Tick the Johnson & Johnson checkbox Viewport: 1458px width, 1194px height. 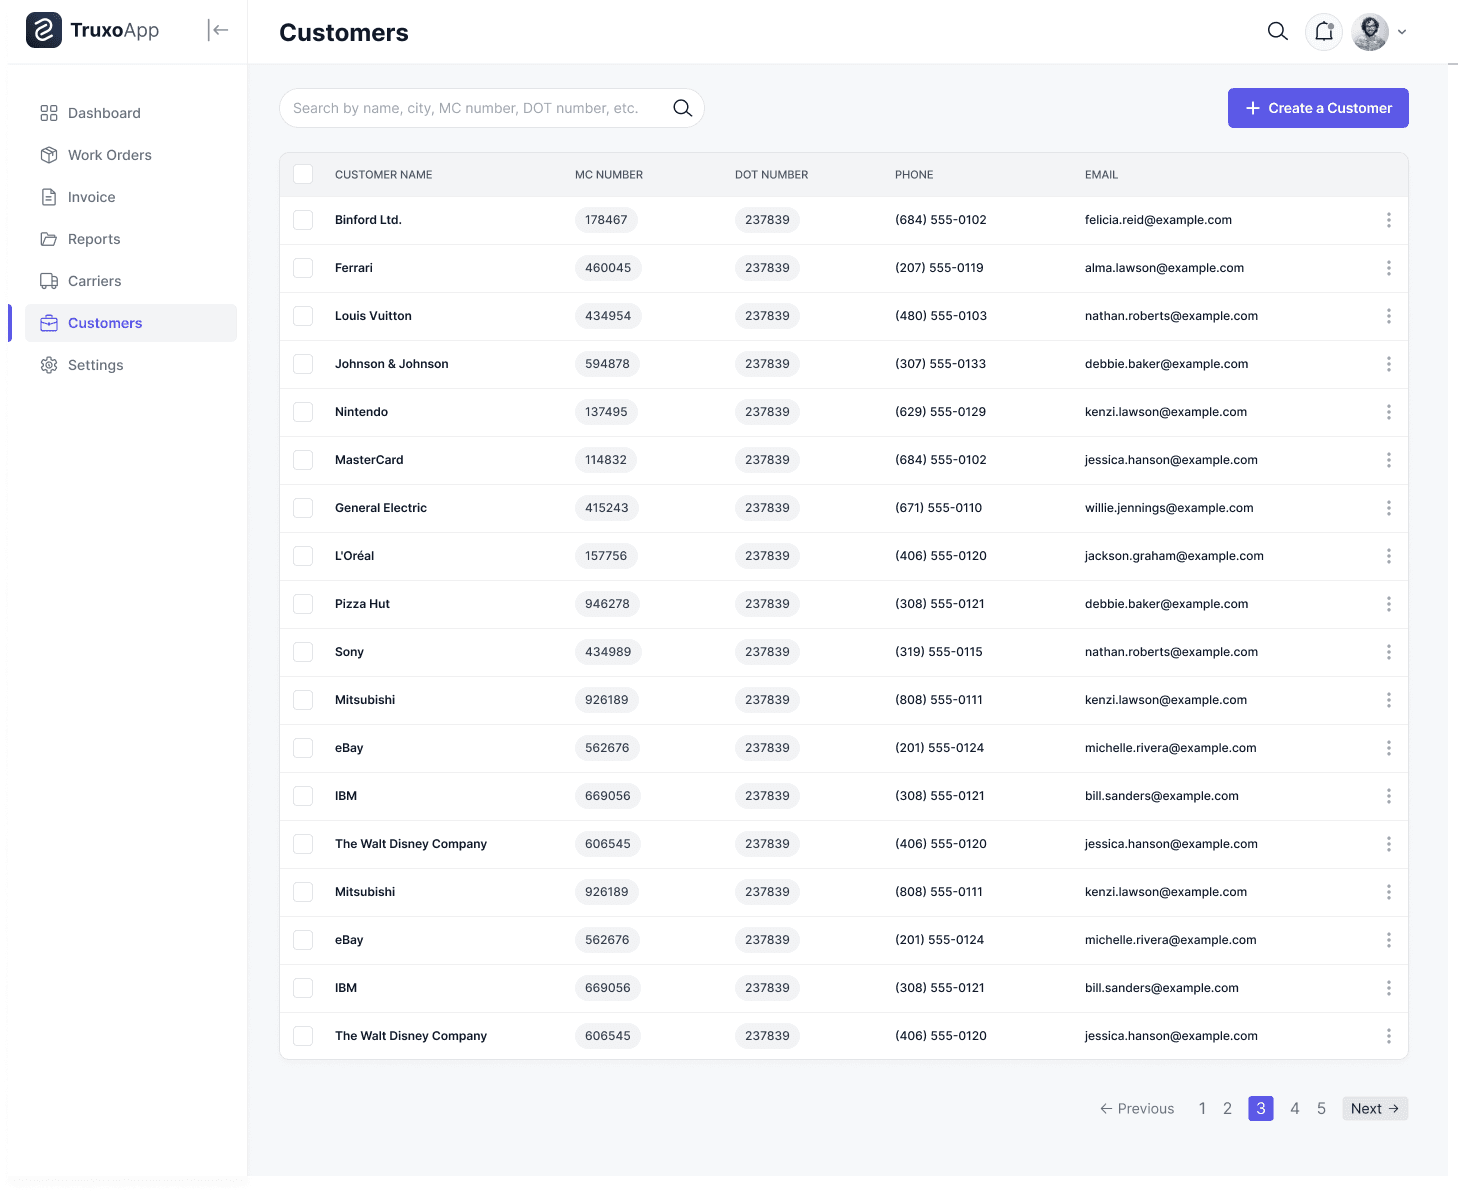(x=303, y=364)
